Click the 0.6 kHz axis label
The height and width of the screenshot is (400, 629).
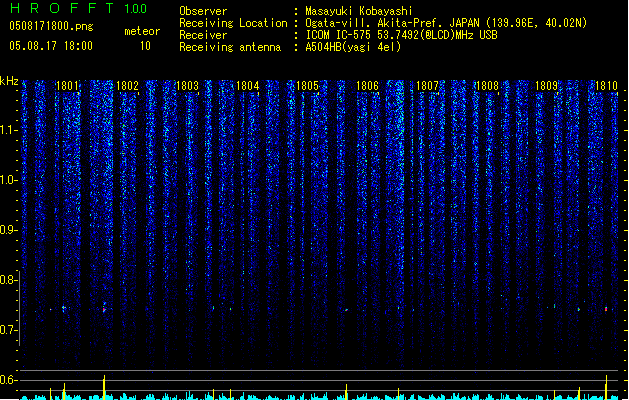click(x=9, y=380)
